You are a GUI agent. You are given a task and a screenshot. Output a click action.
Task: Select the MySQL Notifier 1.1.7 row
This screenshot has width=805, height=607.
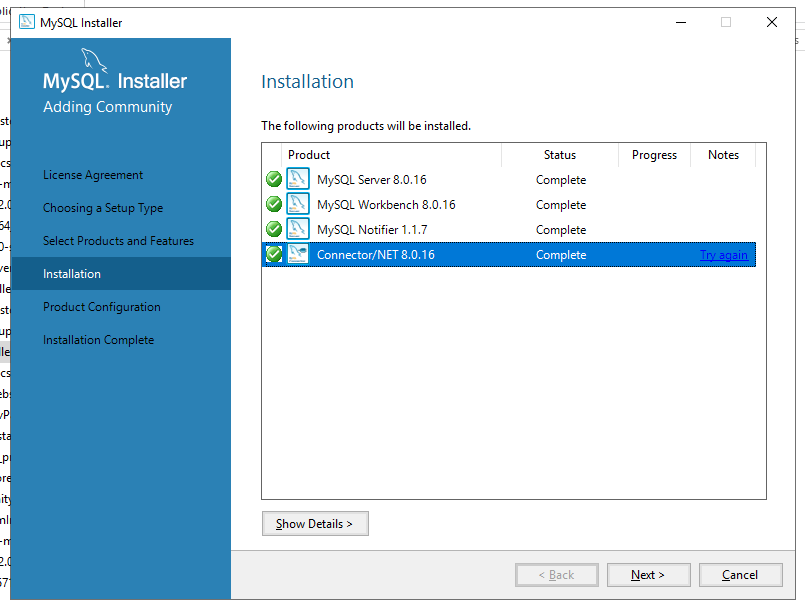pyautogui.click(x=509, y=230)
